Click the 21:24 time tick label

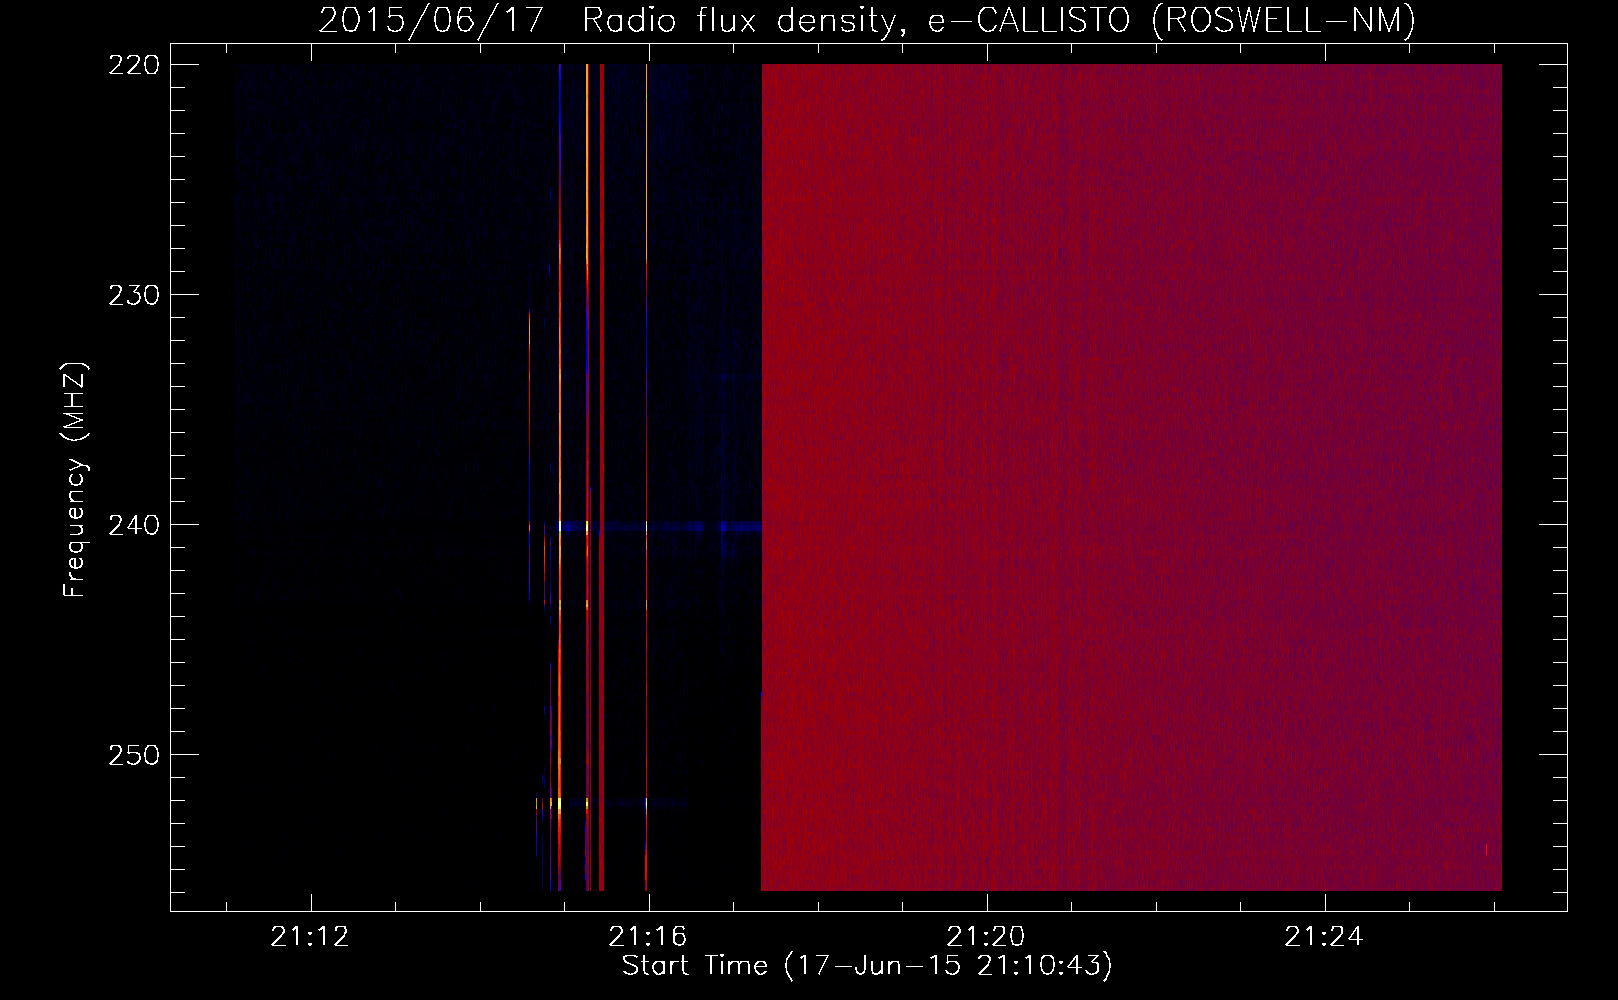click(x=1324, y=937)
